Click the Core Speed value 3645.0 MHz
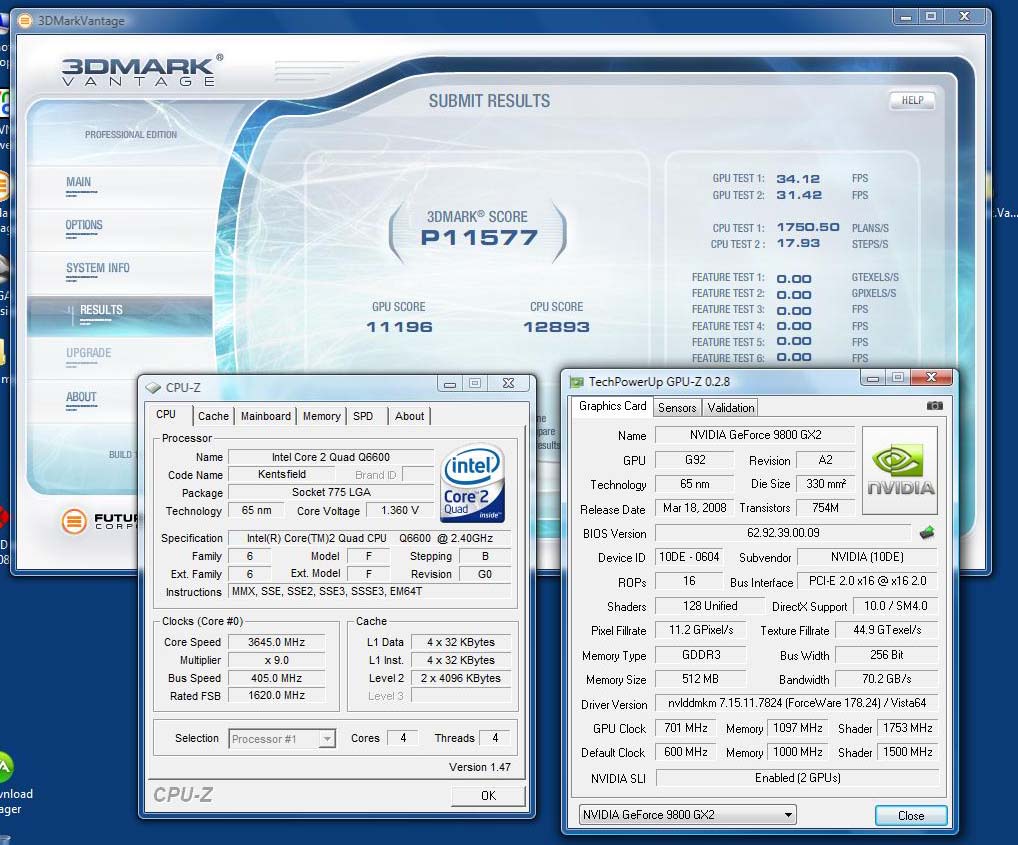The width and height of the screenshot is (1018, 845). click(x=276, y=642)
